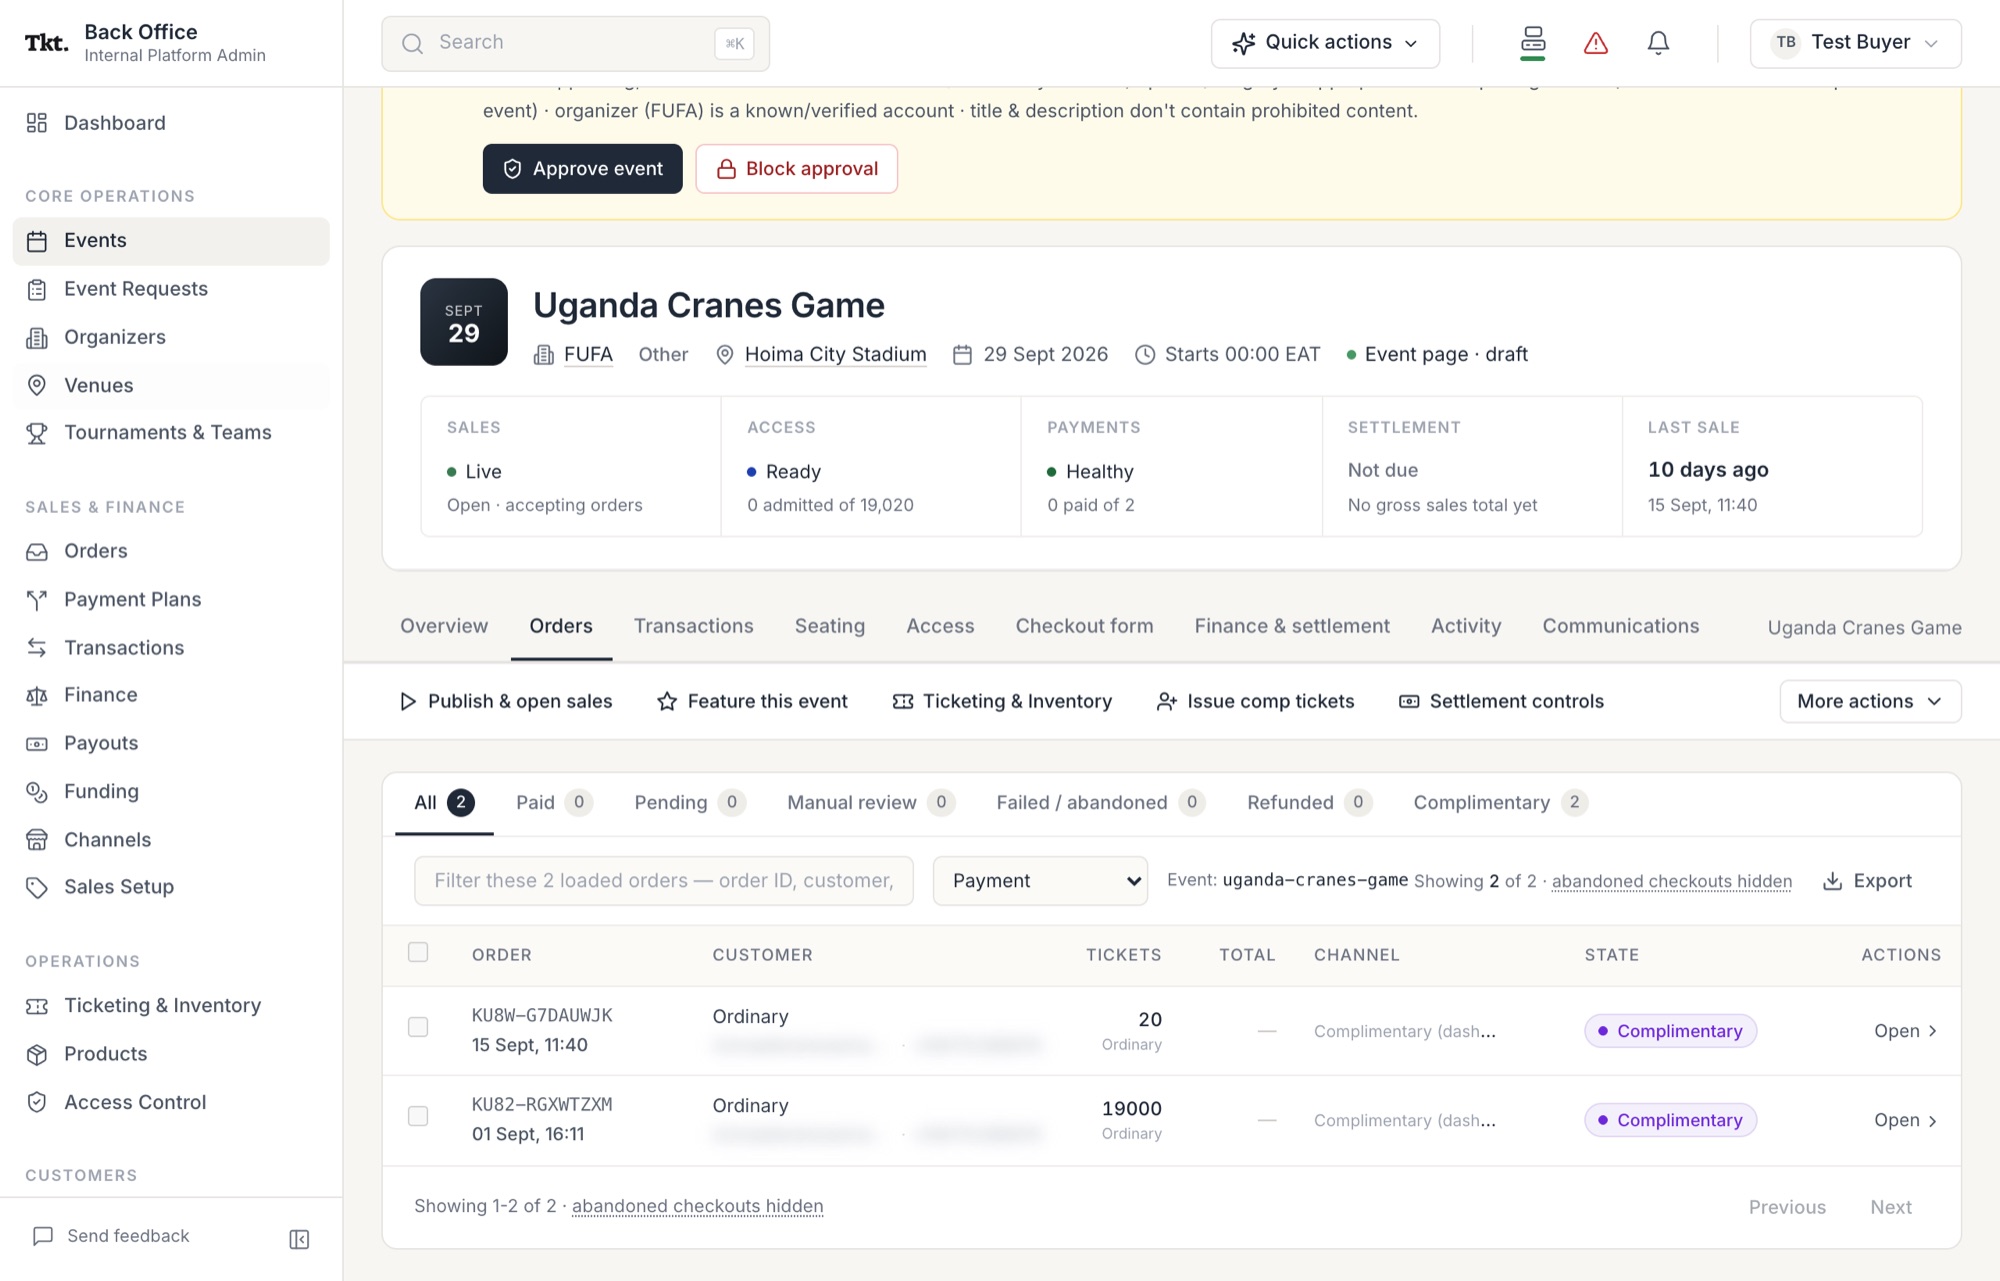Screen dimensions: 2000x1281
Task: Click the Export download icon
Action: 1832,881
